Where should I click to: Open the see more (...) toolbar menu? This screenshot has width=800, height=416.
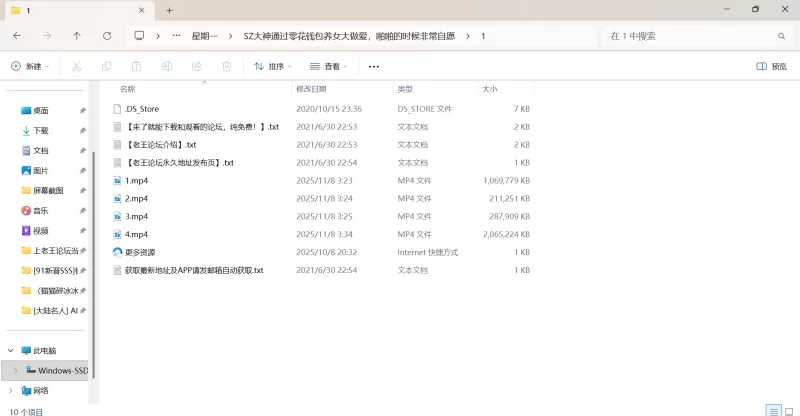[374, 67]
